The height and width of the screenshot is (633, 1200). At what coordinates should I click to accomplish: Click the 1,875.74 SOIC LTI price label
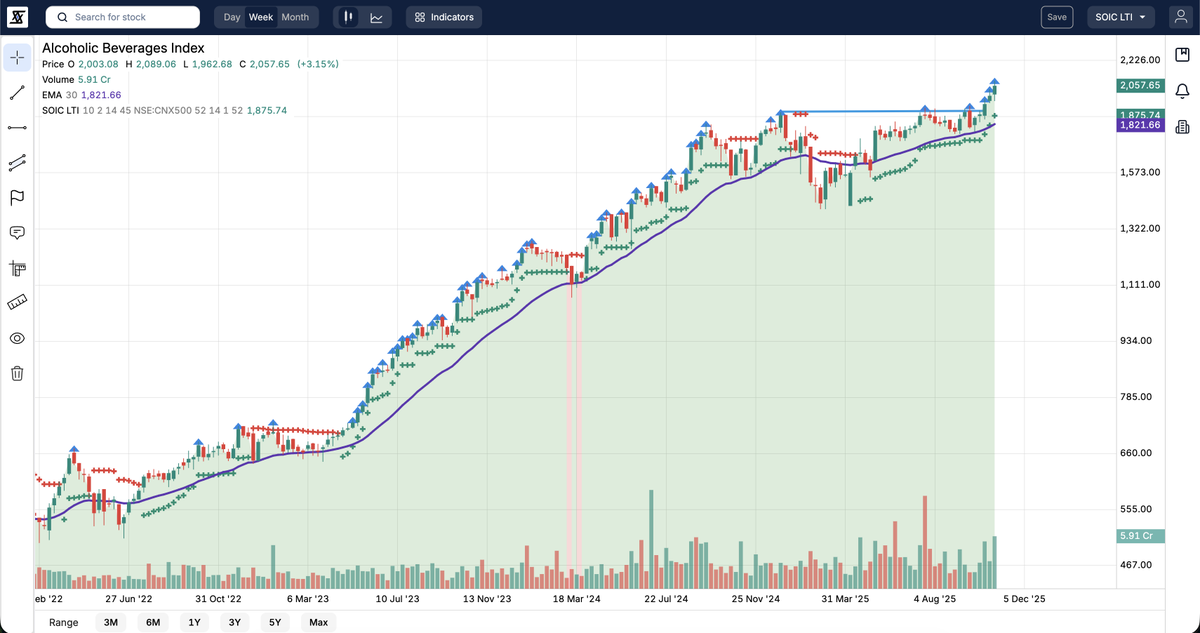pyautogui.click(x=1140, y=115)
